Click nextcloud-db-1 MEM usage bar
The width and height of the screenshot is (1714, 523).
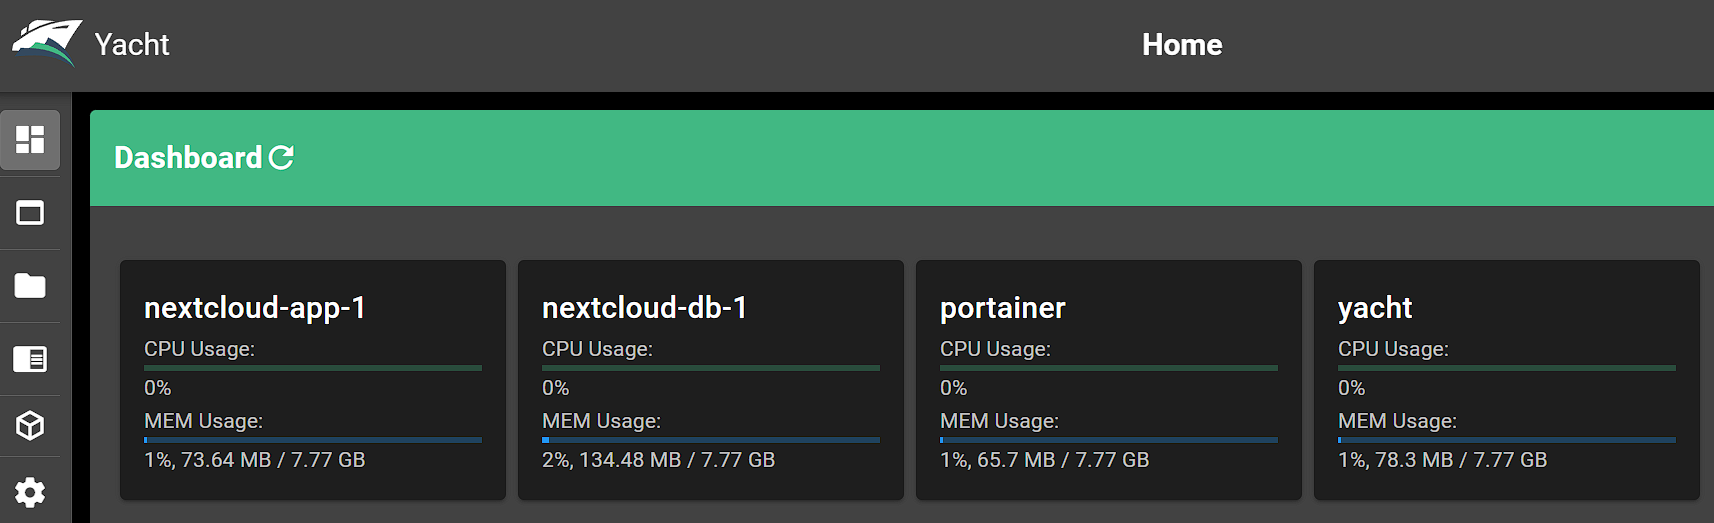711,440
